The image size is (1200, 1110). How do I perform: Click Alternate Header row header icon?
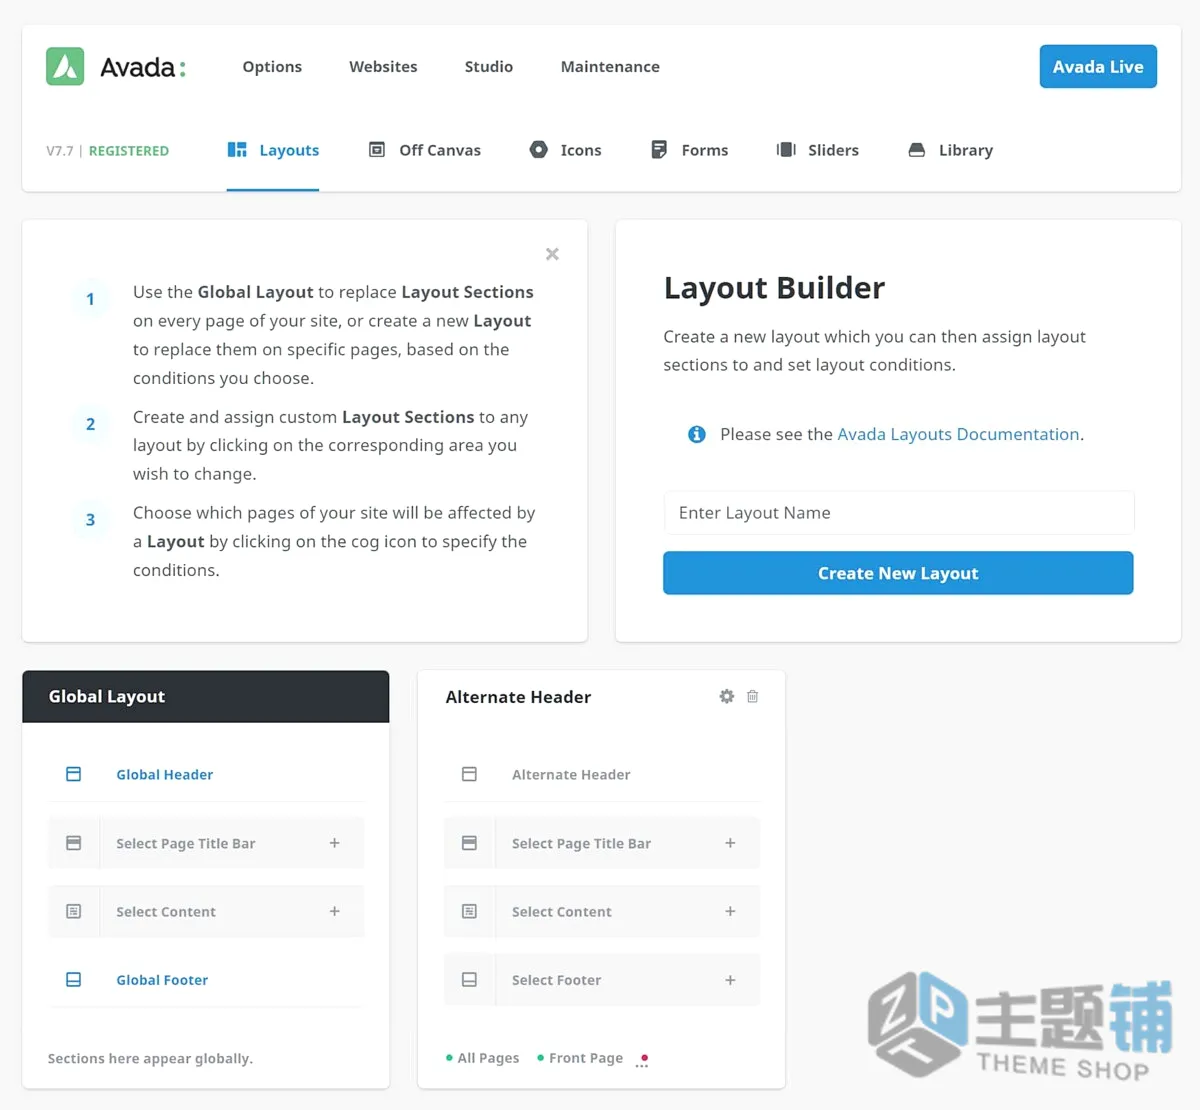pyautogui.click(x=469, y=774)
